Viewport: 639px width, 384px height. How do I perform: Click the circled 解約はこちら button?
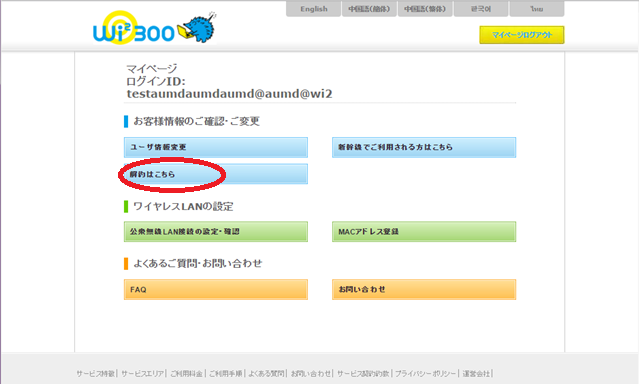[x=216, y=174]
